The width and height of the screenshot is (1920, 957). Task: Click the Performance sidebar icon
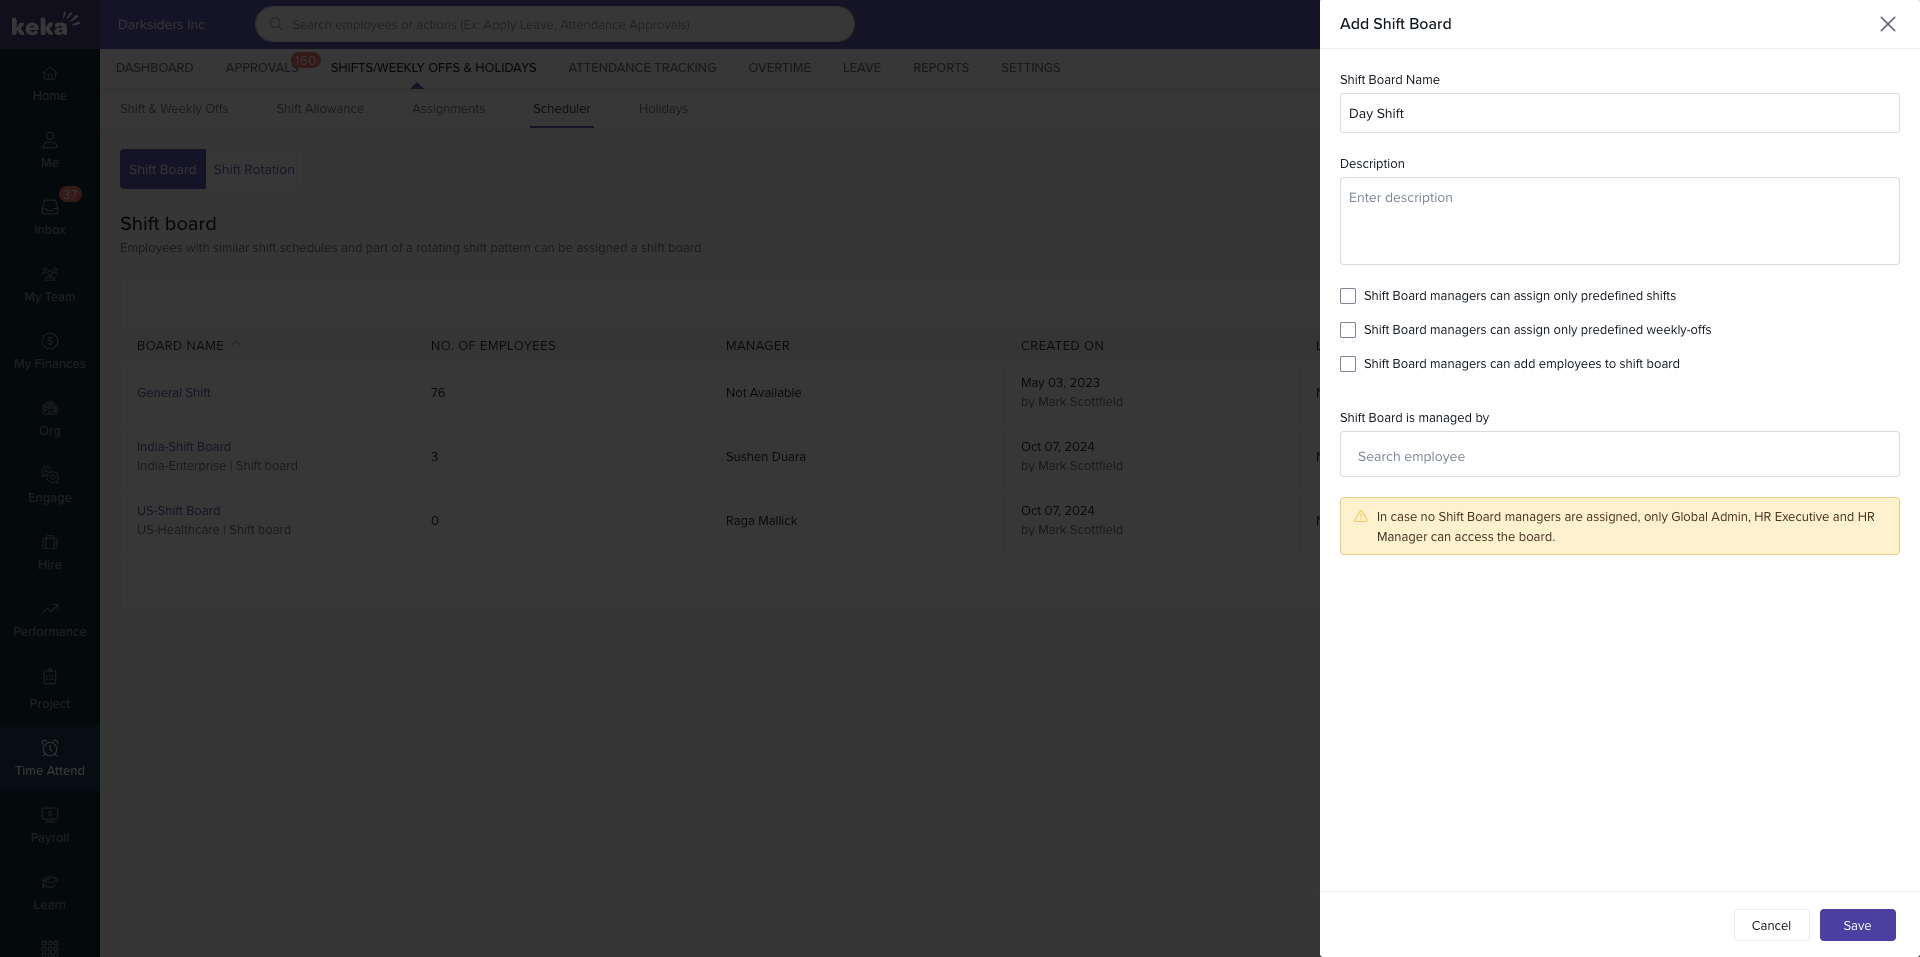coord(49,610)
